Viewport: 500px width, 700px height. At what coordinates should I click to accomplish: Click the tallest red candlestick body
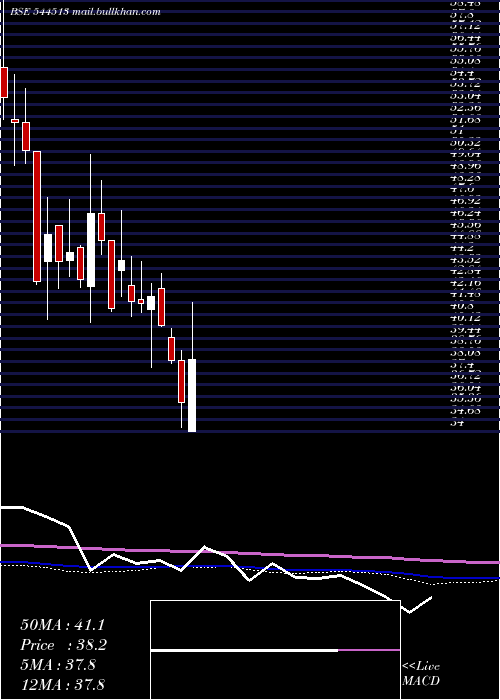(x=37, y=217)
